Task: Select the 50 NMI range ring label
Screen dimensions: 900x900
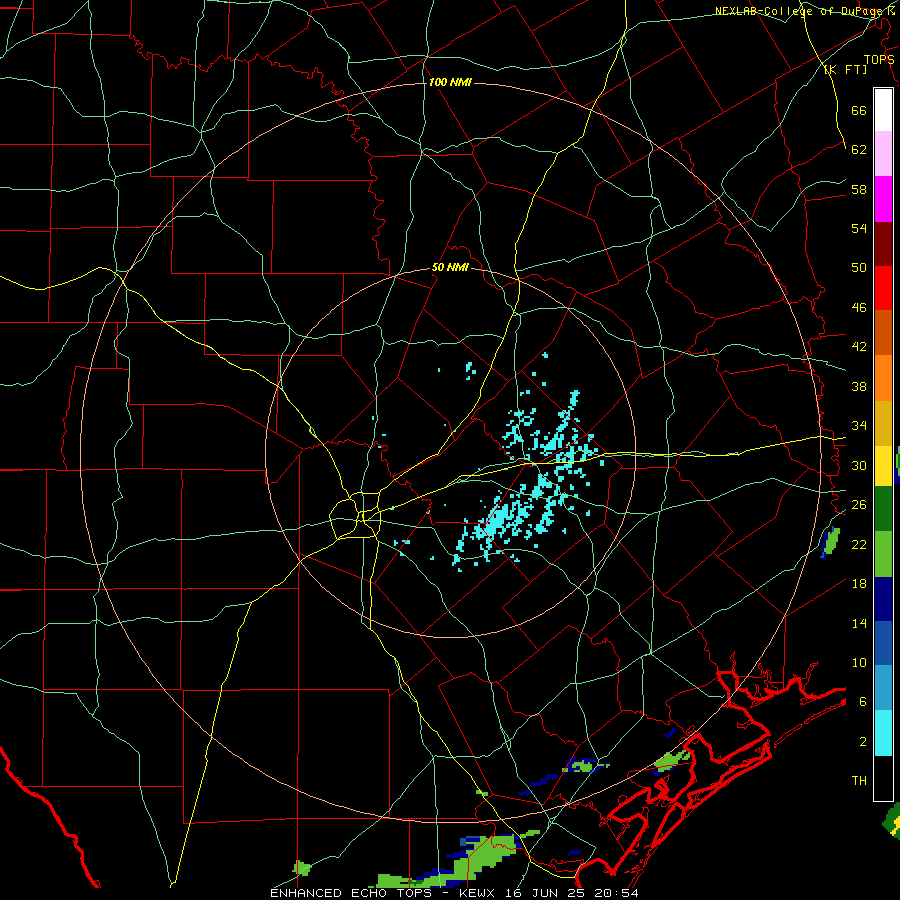Action: (x=450, y=267)
